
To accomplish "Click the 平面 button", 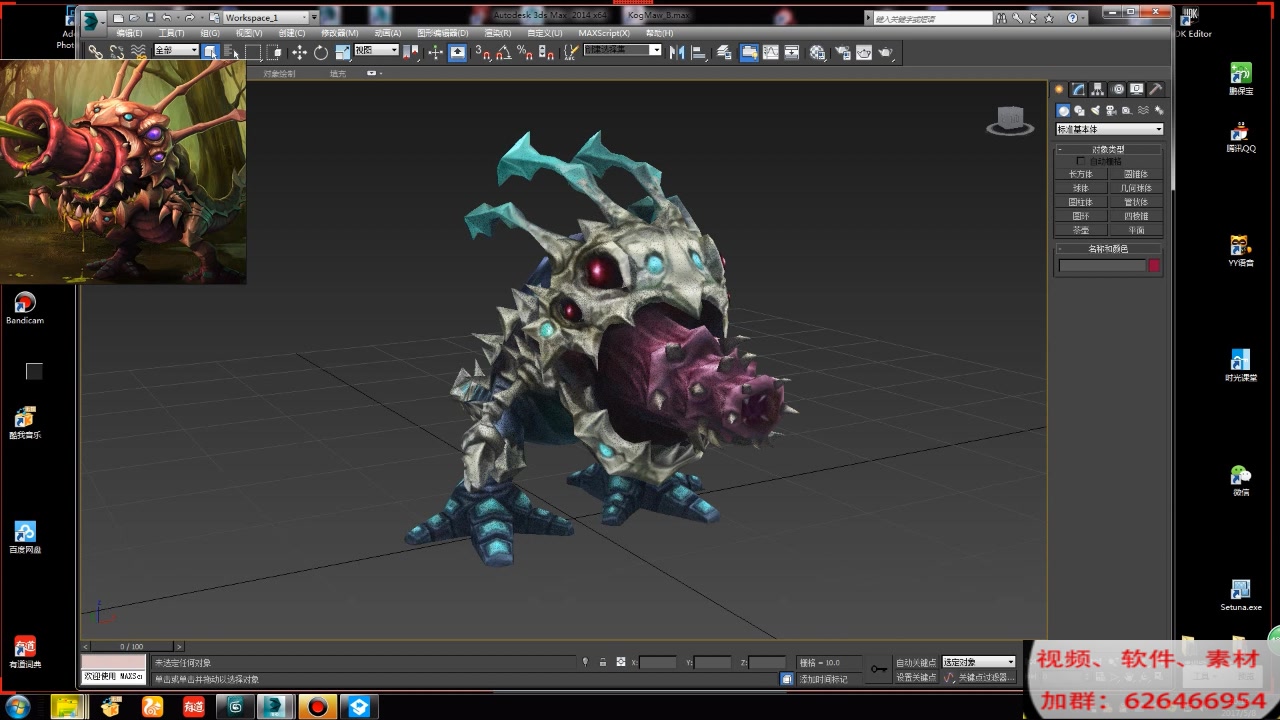I will click(1136, 230).
